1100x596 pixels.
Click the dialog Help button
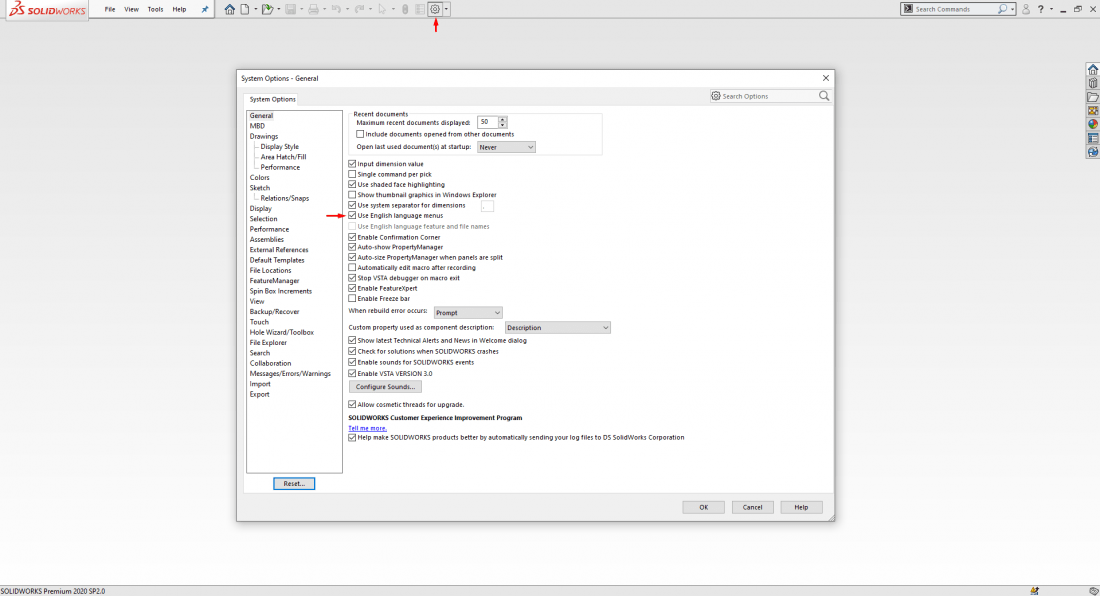pos(801,507)
